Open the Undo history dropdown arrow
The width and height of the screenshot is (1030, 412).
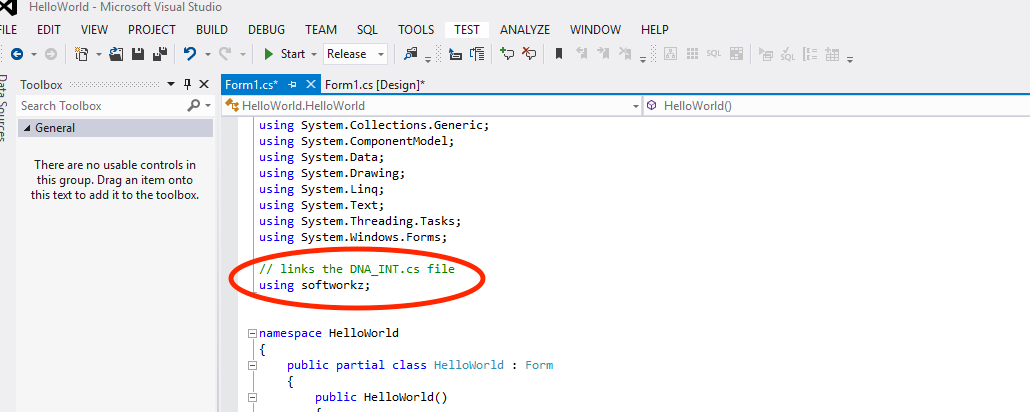pyautogui.click(x=208, y=55)
